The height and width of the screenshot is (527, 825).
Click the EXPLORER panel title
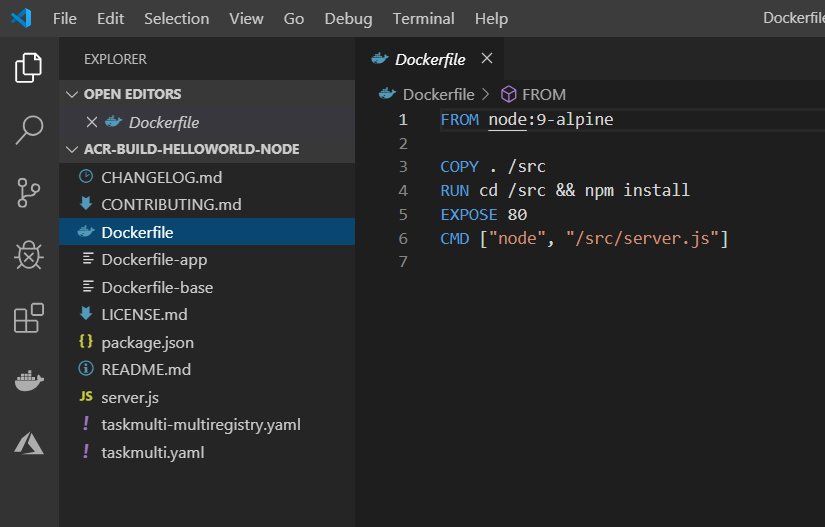[115, 59]
